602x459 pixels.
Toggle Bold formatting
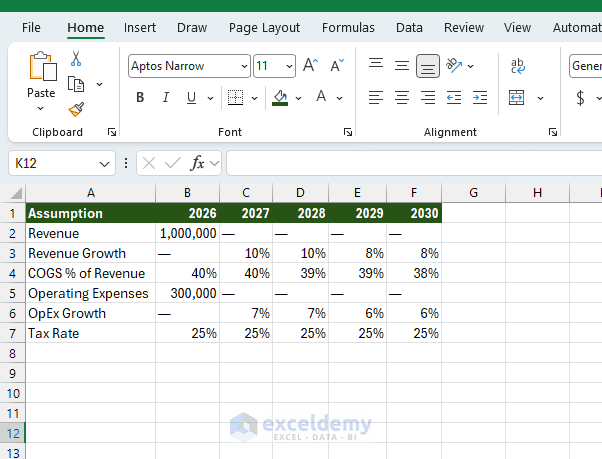pyautogui.click(x=140, y=97)
